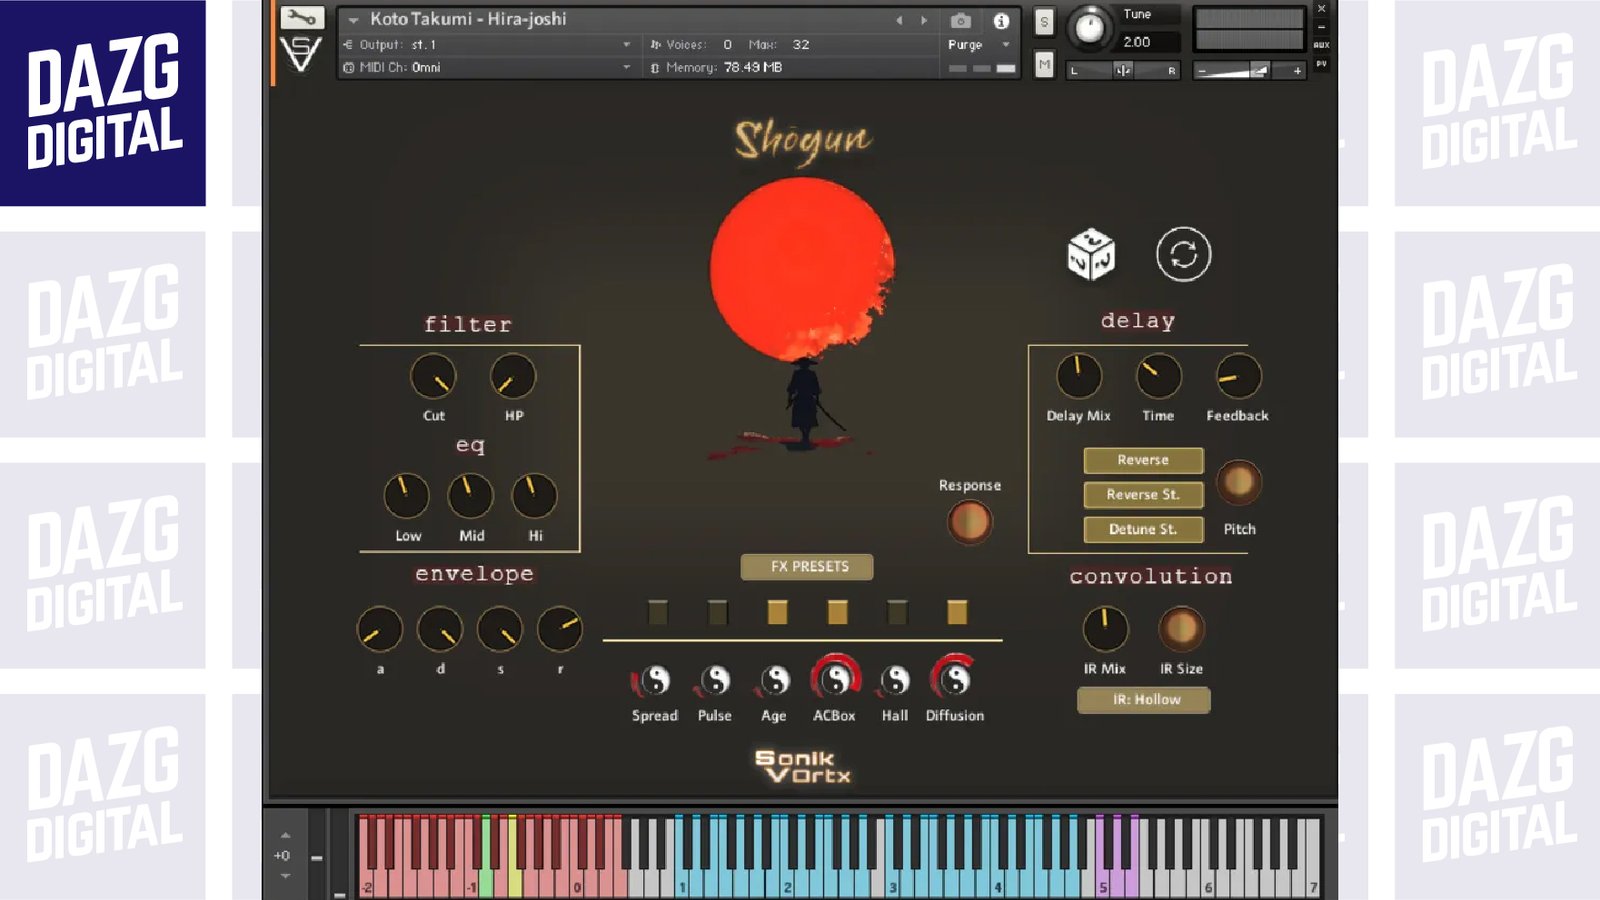Toggle the Diffusion effect switch
The height and width of the screenshot is (900, 1600).
point(957,612)
